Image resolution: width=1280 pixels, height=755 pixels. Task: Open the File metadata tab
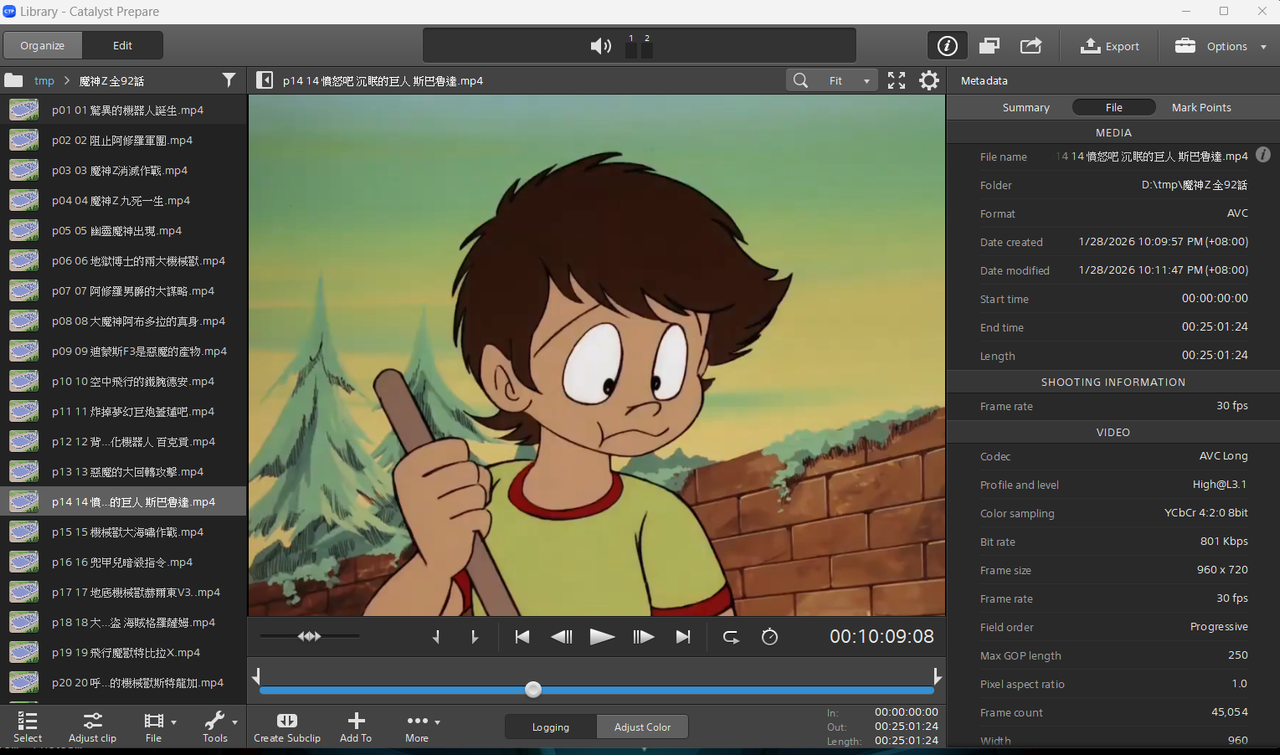(x=1114, y=107)
